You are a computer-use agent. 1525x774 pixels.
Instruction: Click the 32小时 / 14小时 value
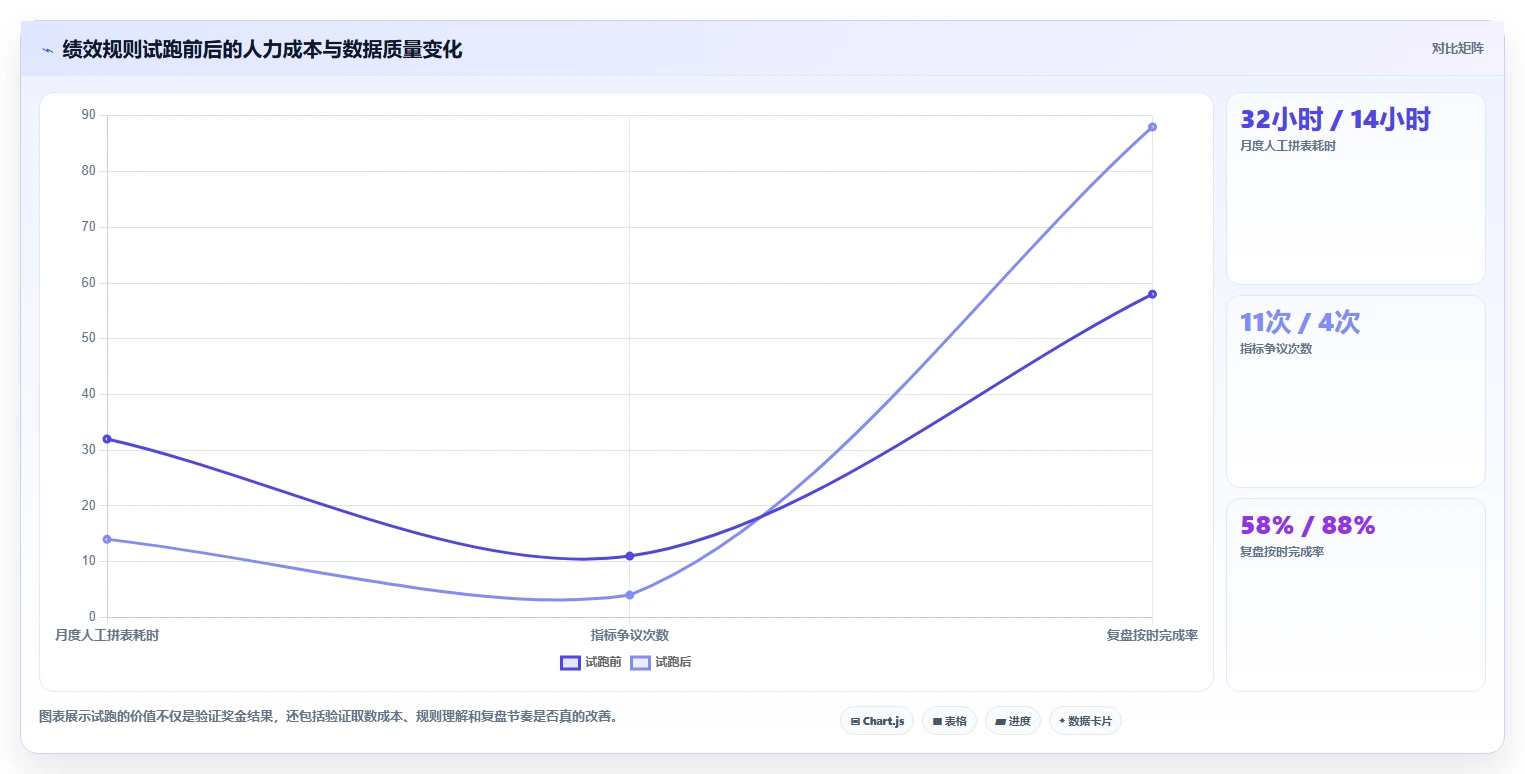tap(1335, 119)
